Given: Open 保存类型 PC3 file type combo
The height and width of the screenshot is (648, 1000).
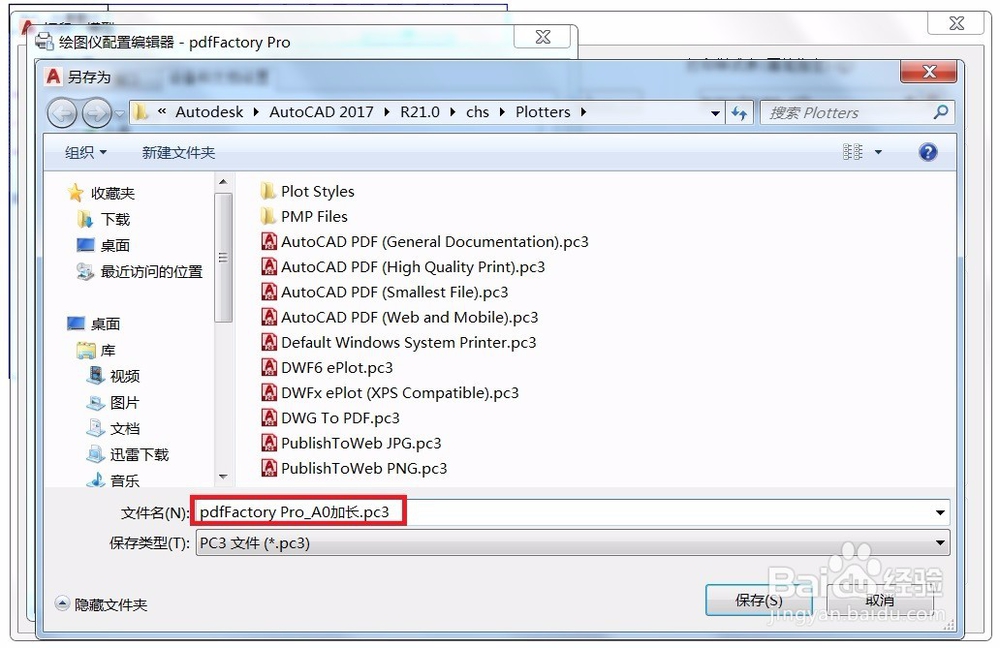Looking at the screenshot, I should [x=573, y=543].
